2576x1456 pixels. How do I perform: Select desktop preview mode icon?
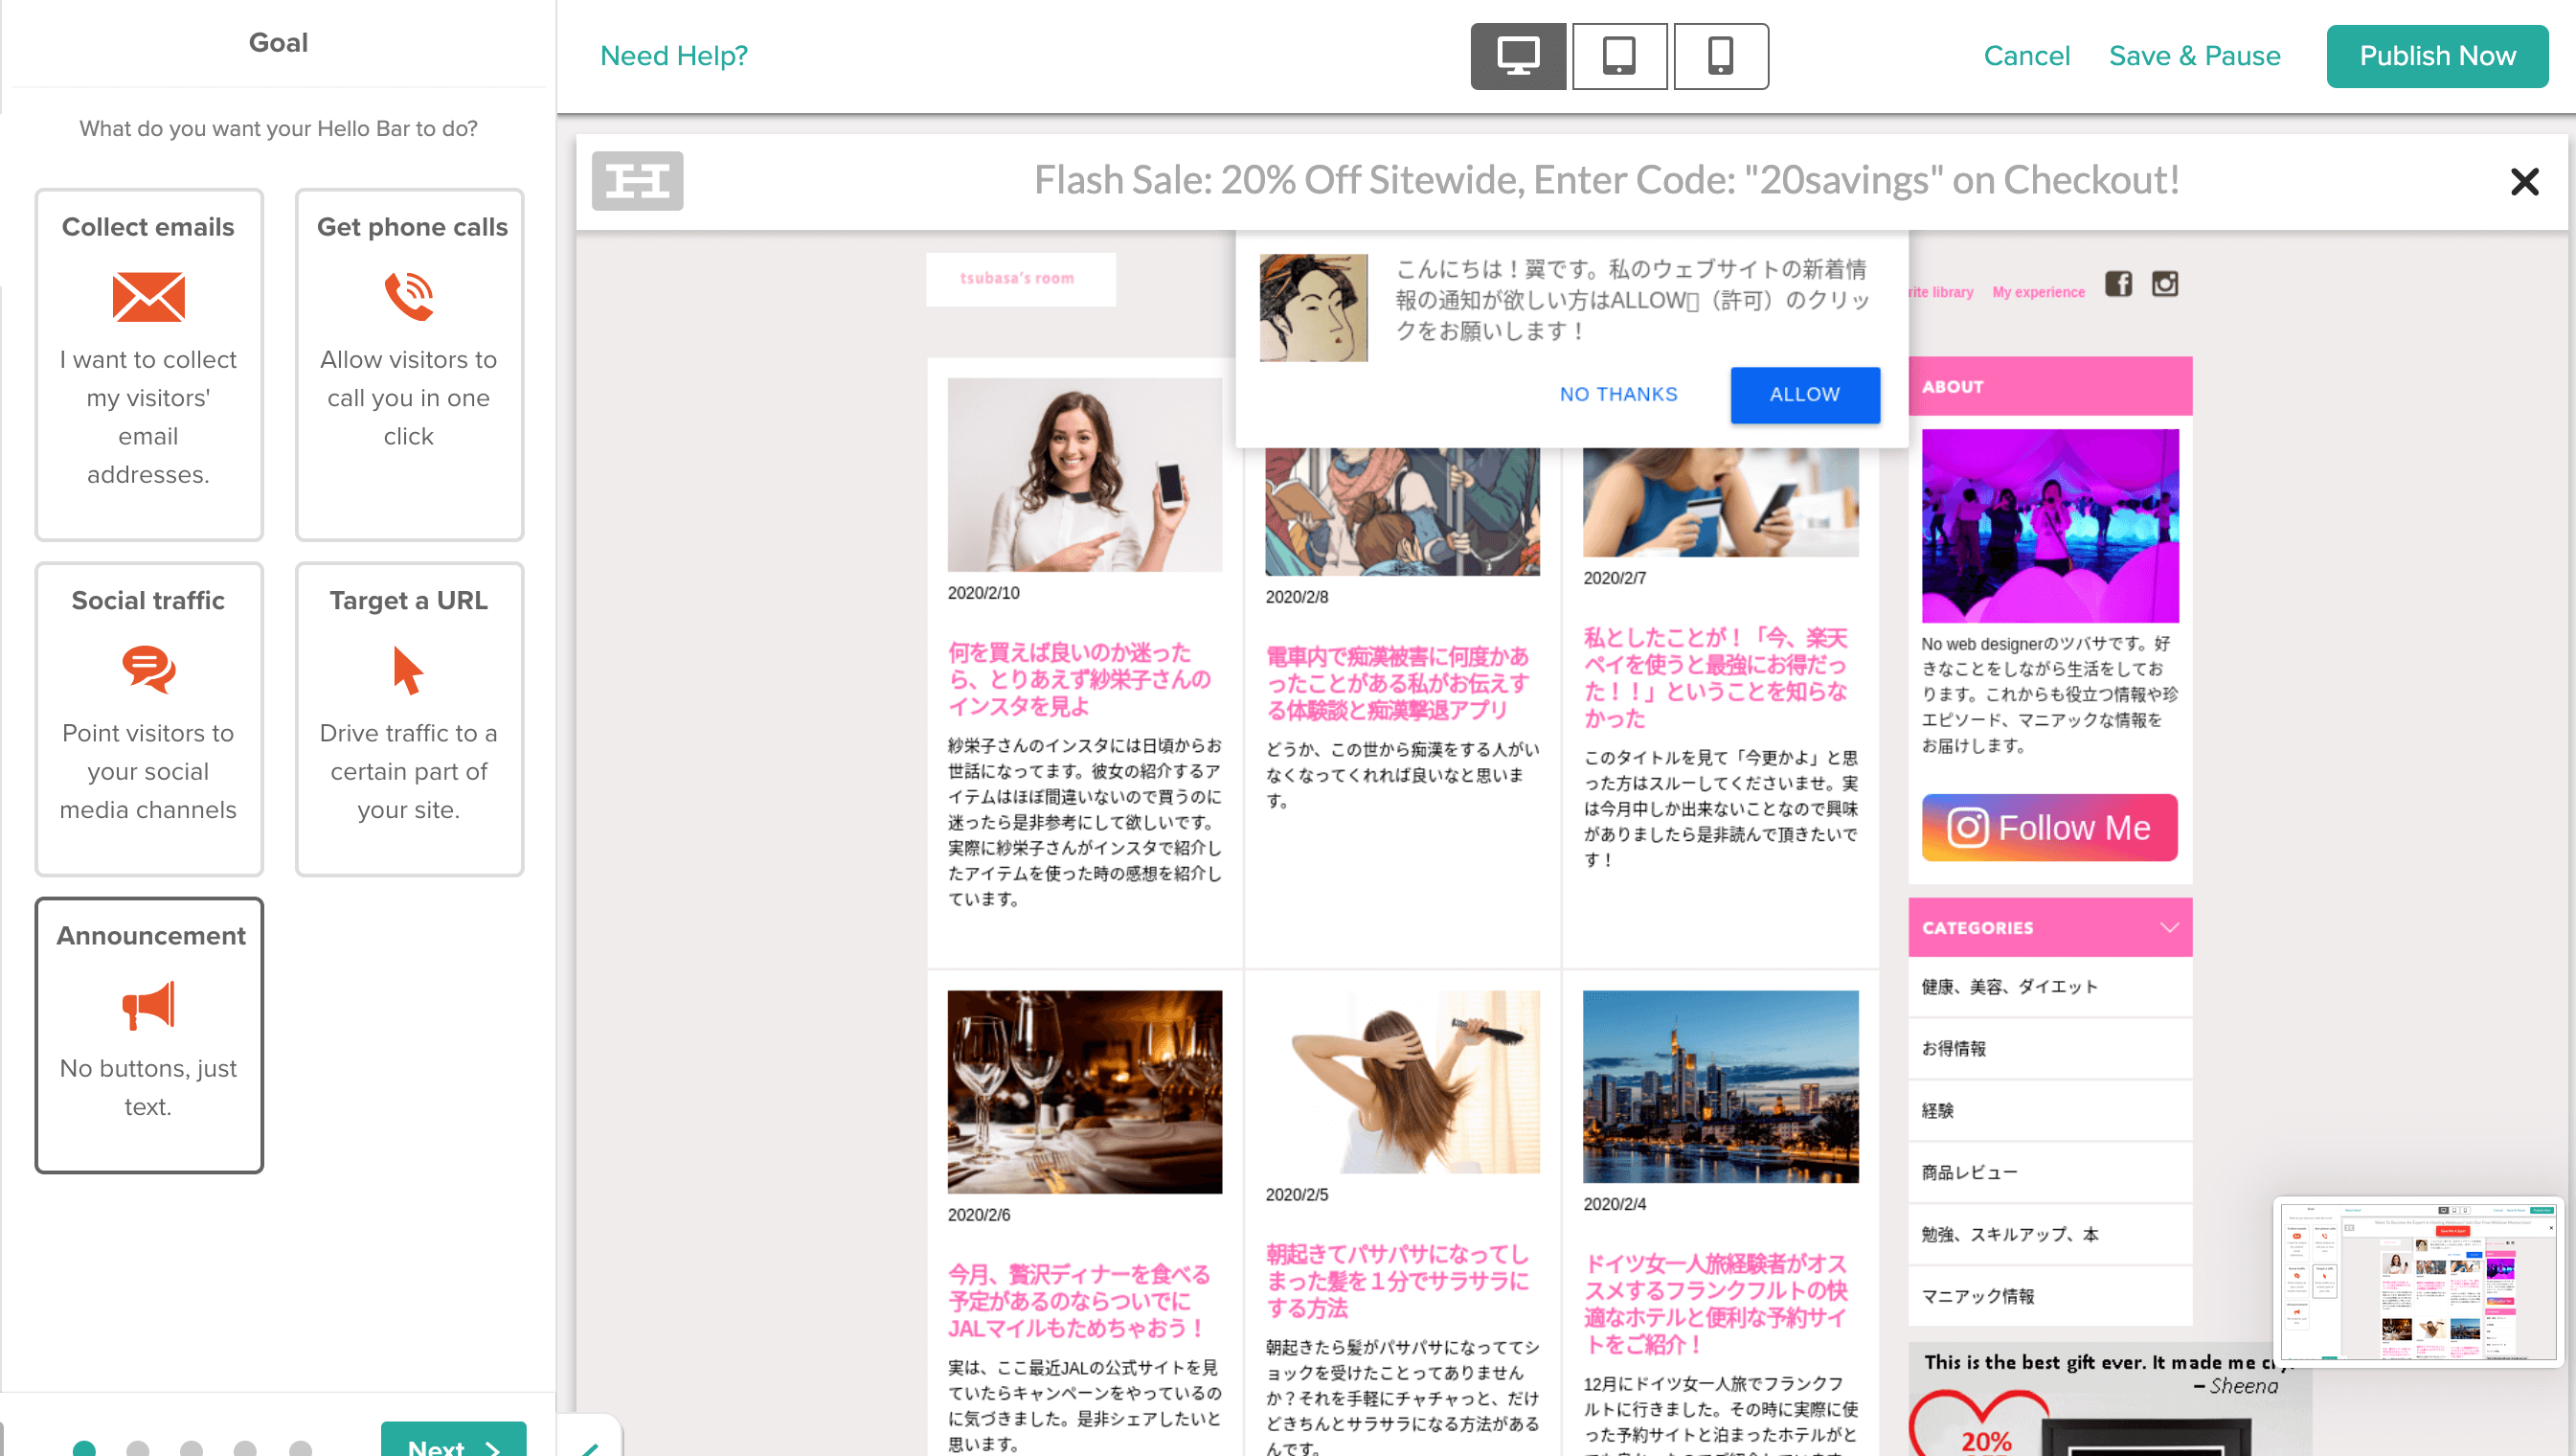pos(1517,56)
